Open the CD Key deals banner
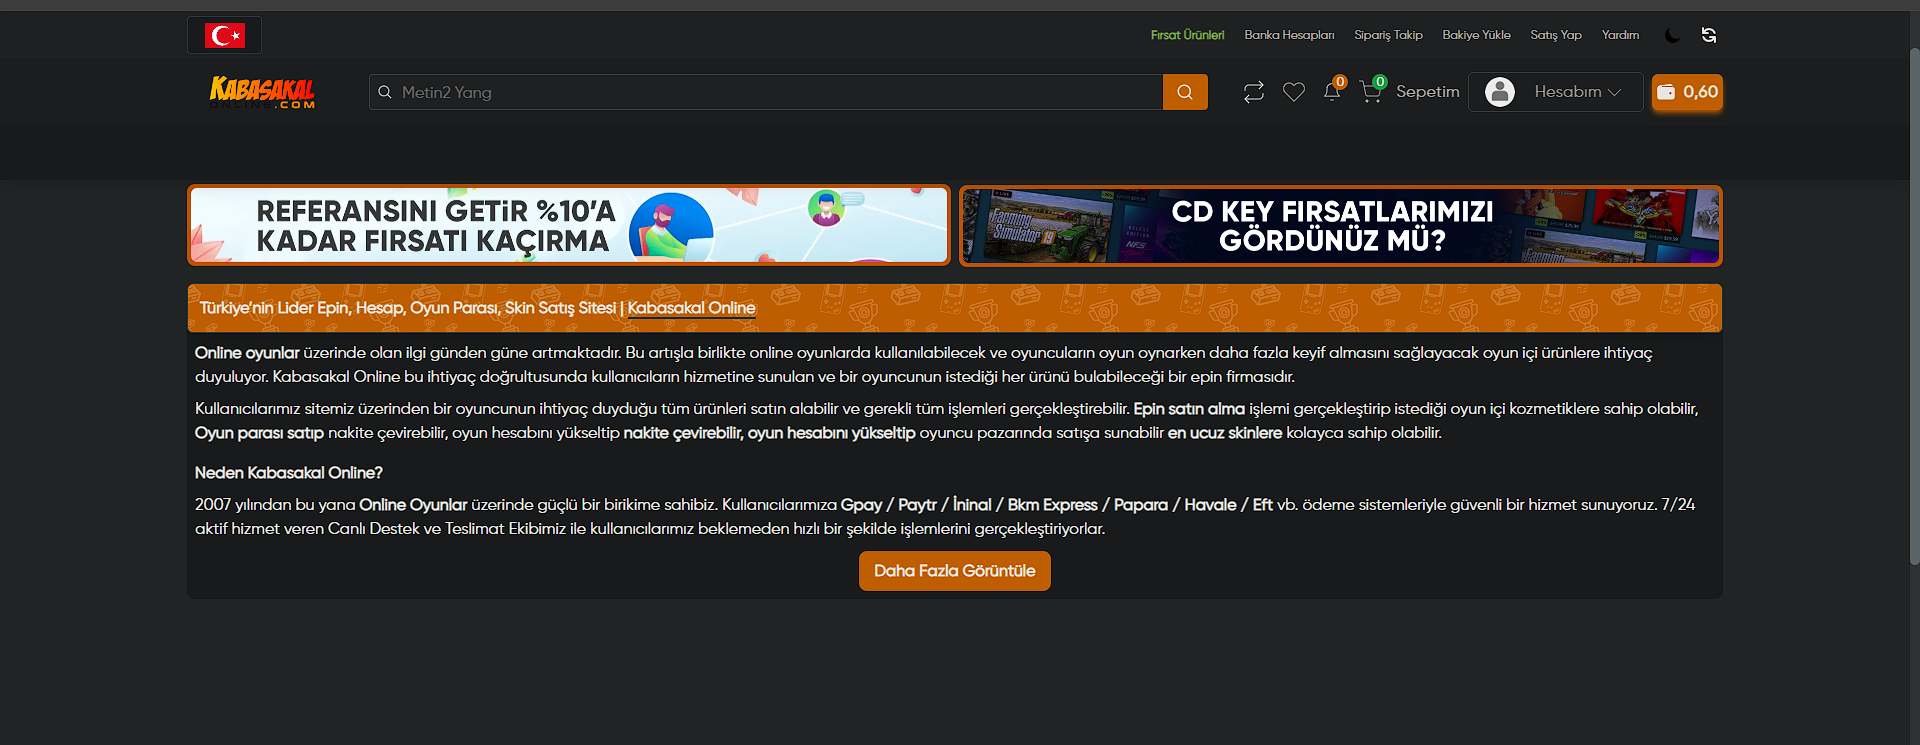 point(1341,225)
